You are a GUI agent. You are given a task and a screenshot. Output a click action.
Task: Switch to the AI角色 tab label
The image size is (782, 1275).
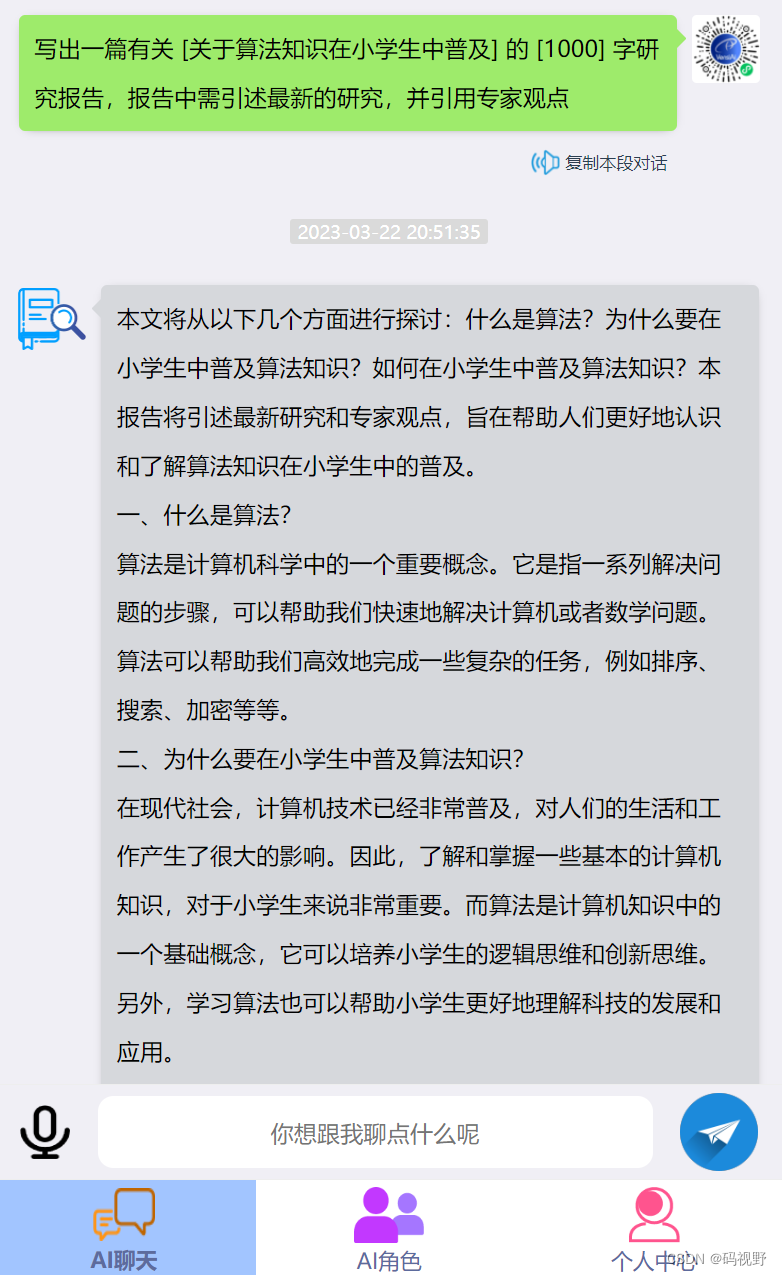389,1260
